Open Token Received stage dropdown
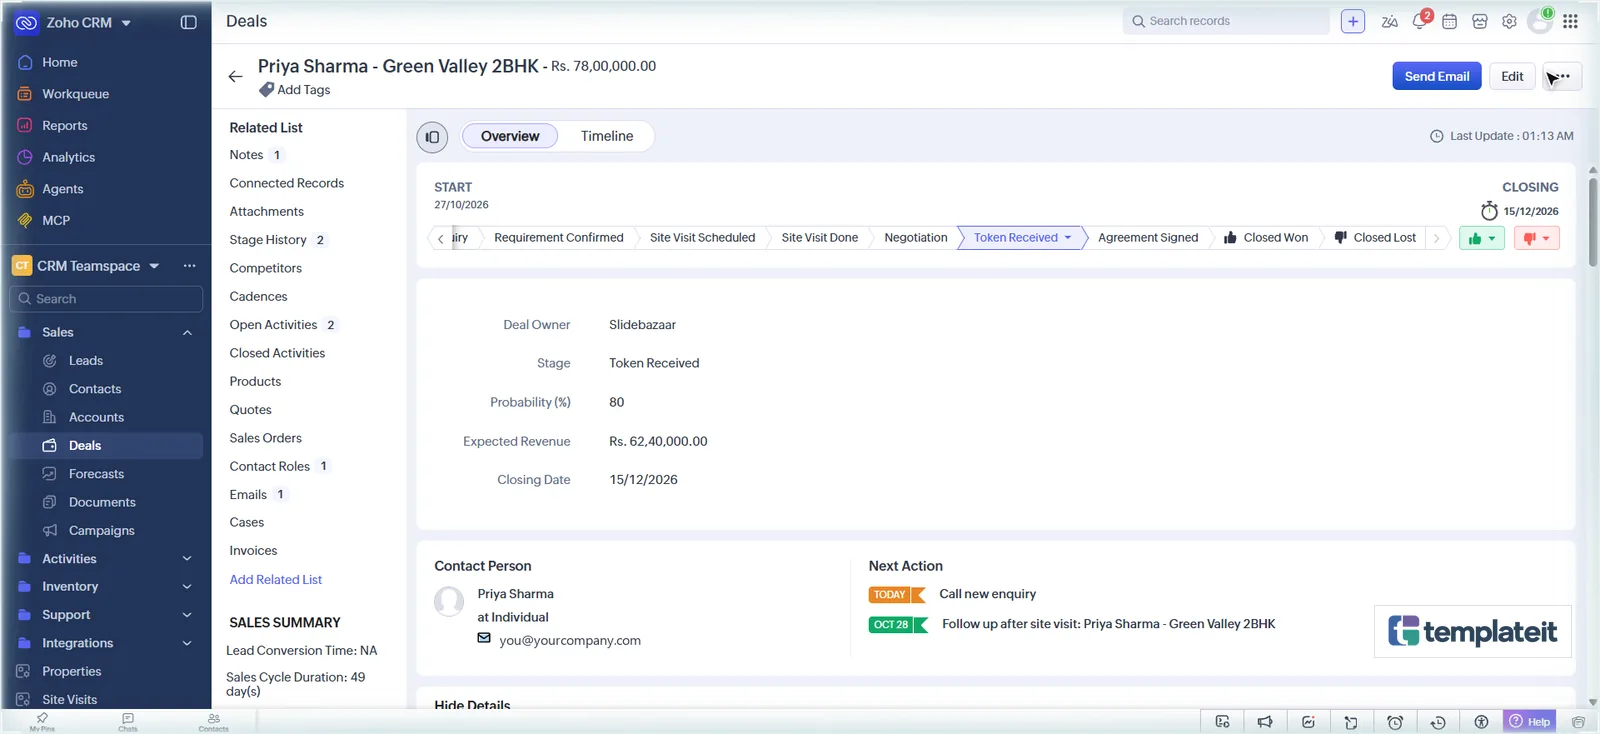1600x734 pixels. click(x=1068, y=238)
